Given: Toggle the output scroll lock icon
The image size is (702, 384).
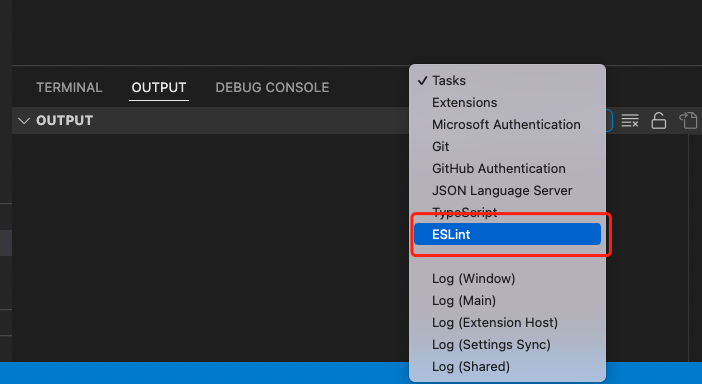Looking at the screenshot, I should (x=659, y=120).
